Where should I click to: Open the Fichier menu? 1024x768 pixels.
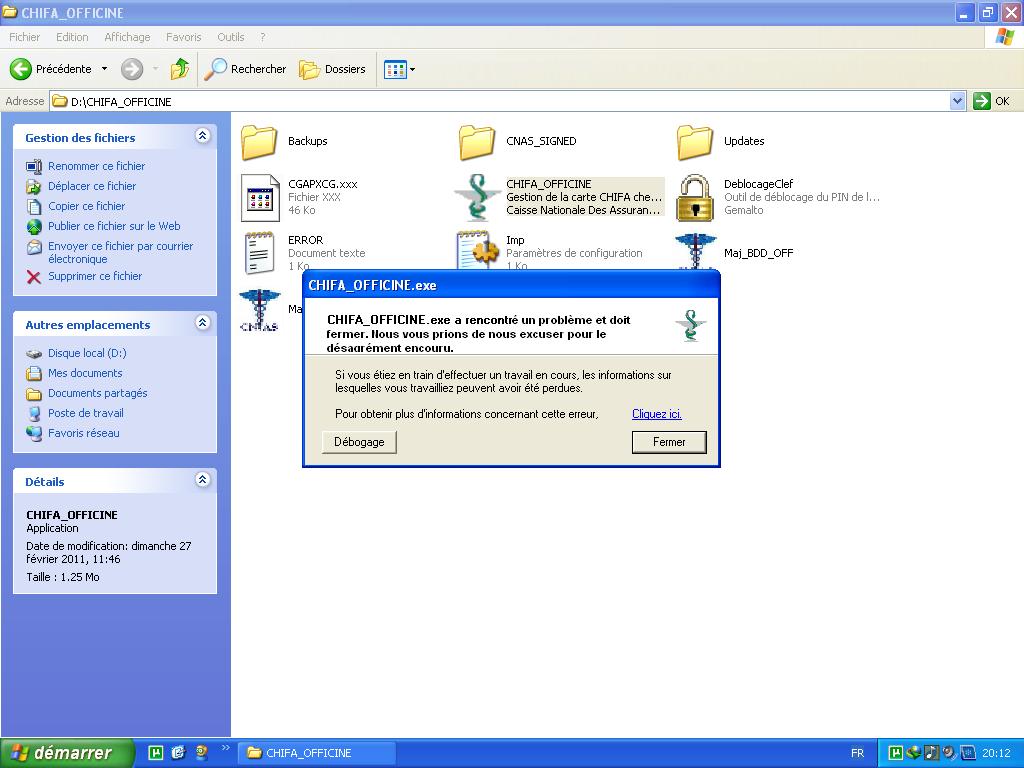[24, 37]
